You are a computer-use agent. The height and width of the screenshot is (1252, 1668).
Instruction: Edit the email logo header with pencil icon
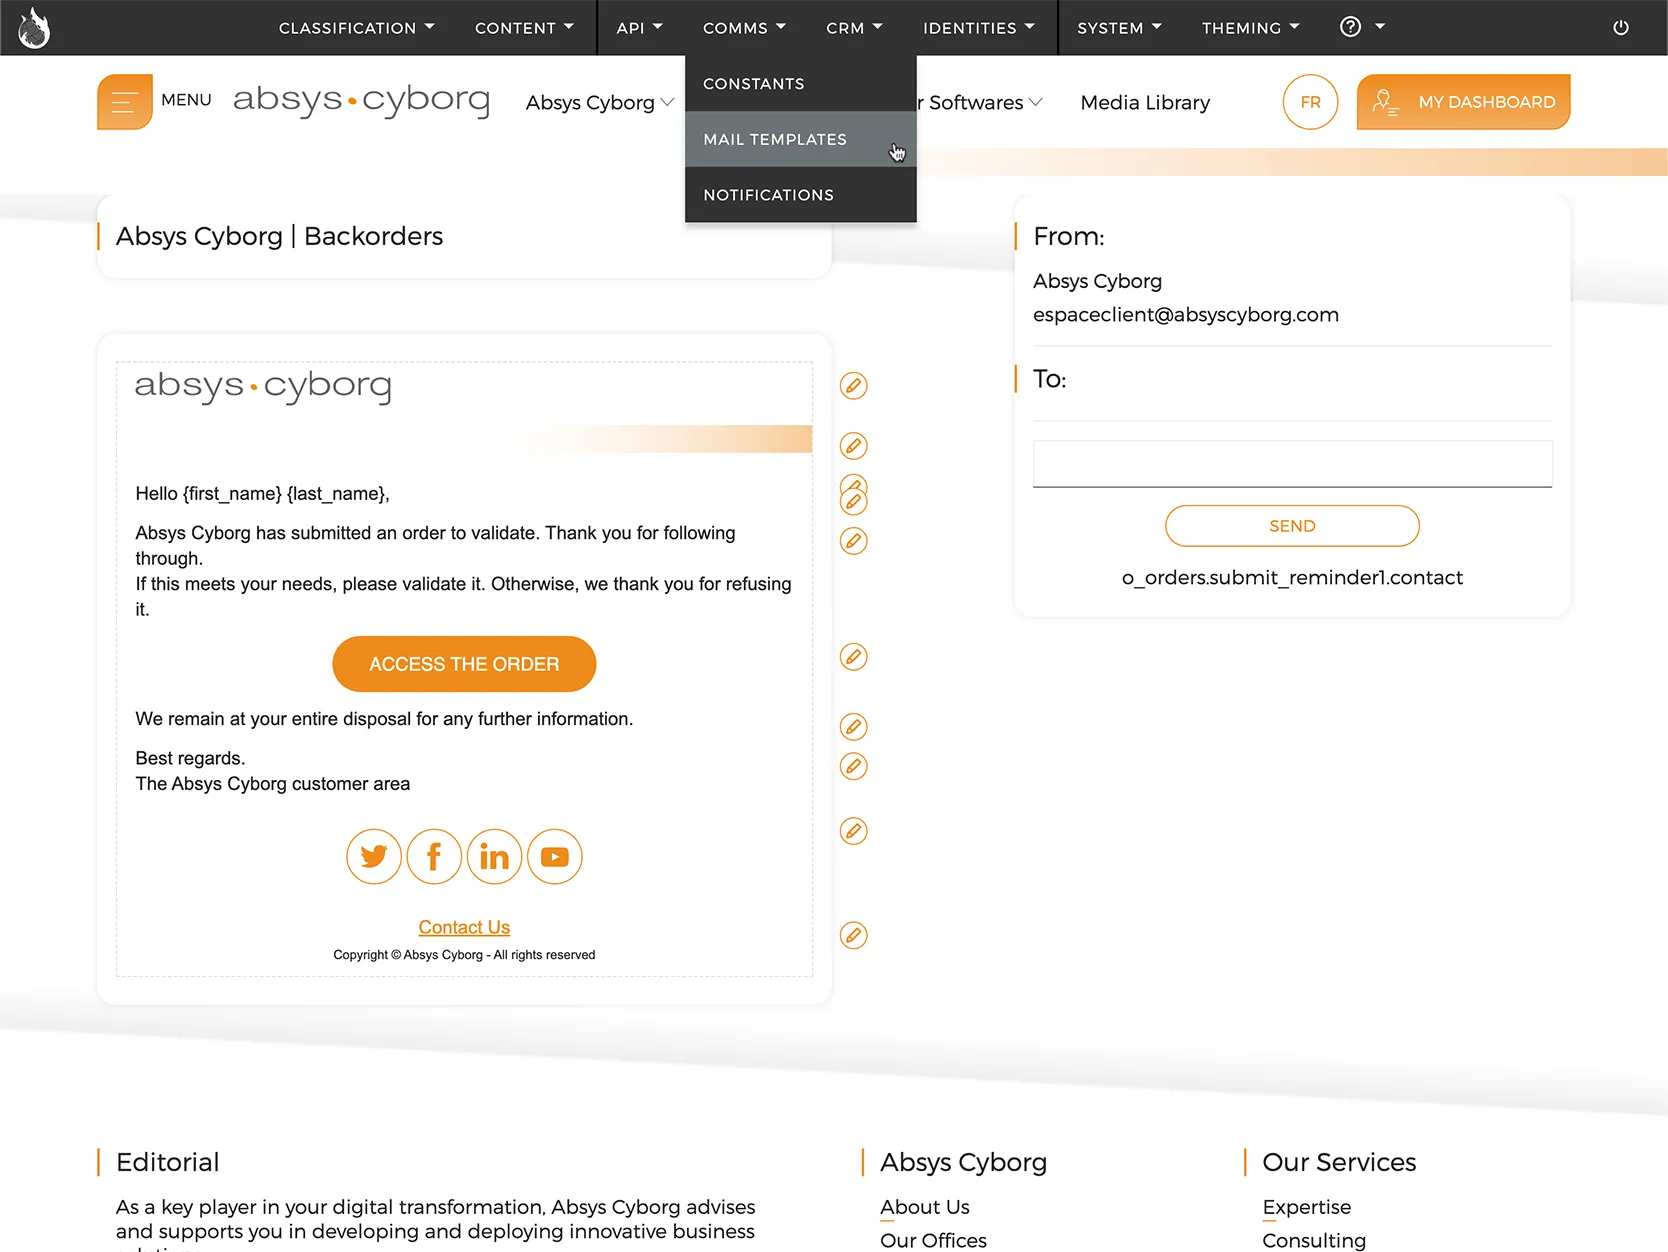point(853,386)
